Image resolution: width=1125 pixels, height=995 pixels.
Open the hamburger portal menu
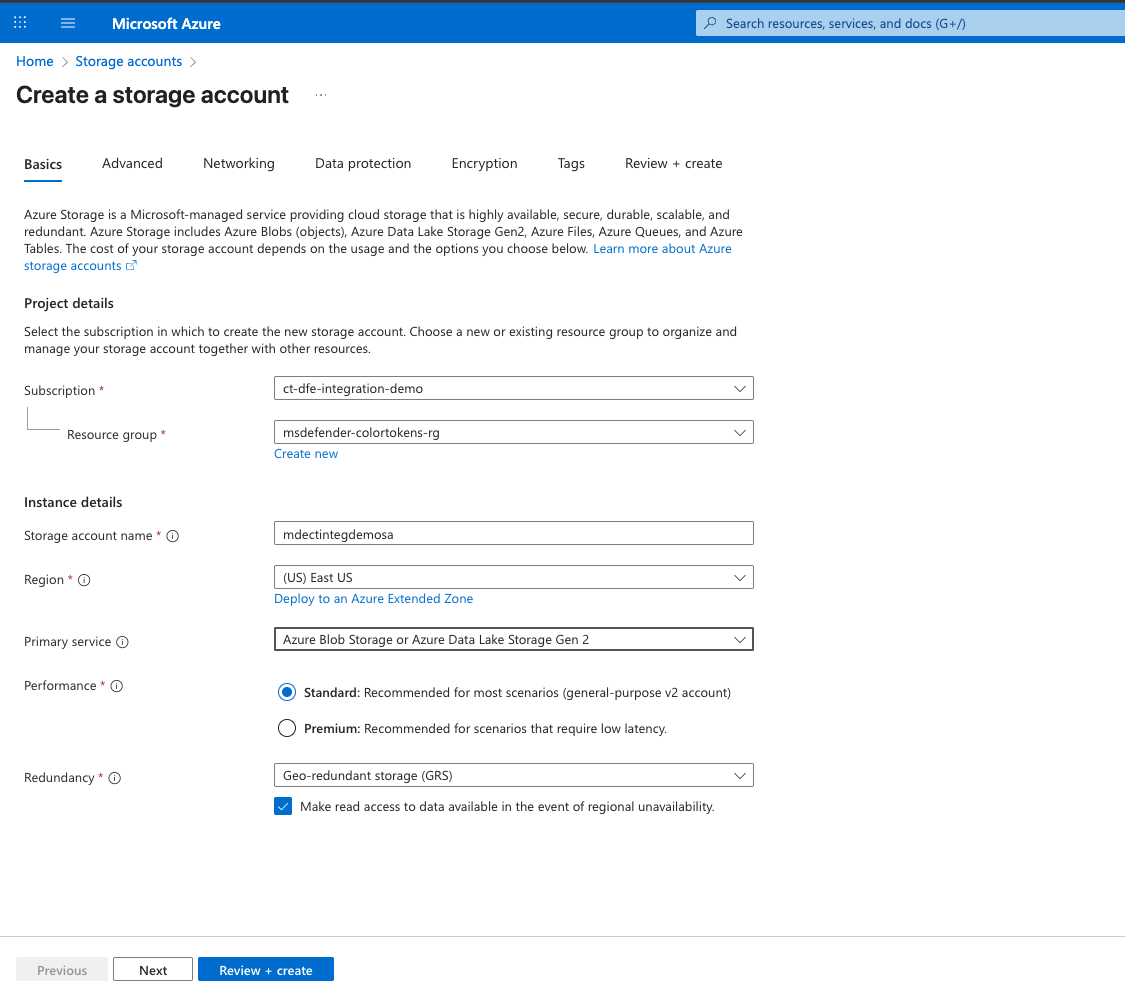[68, 23]
